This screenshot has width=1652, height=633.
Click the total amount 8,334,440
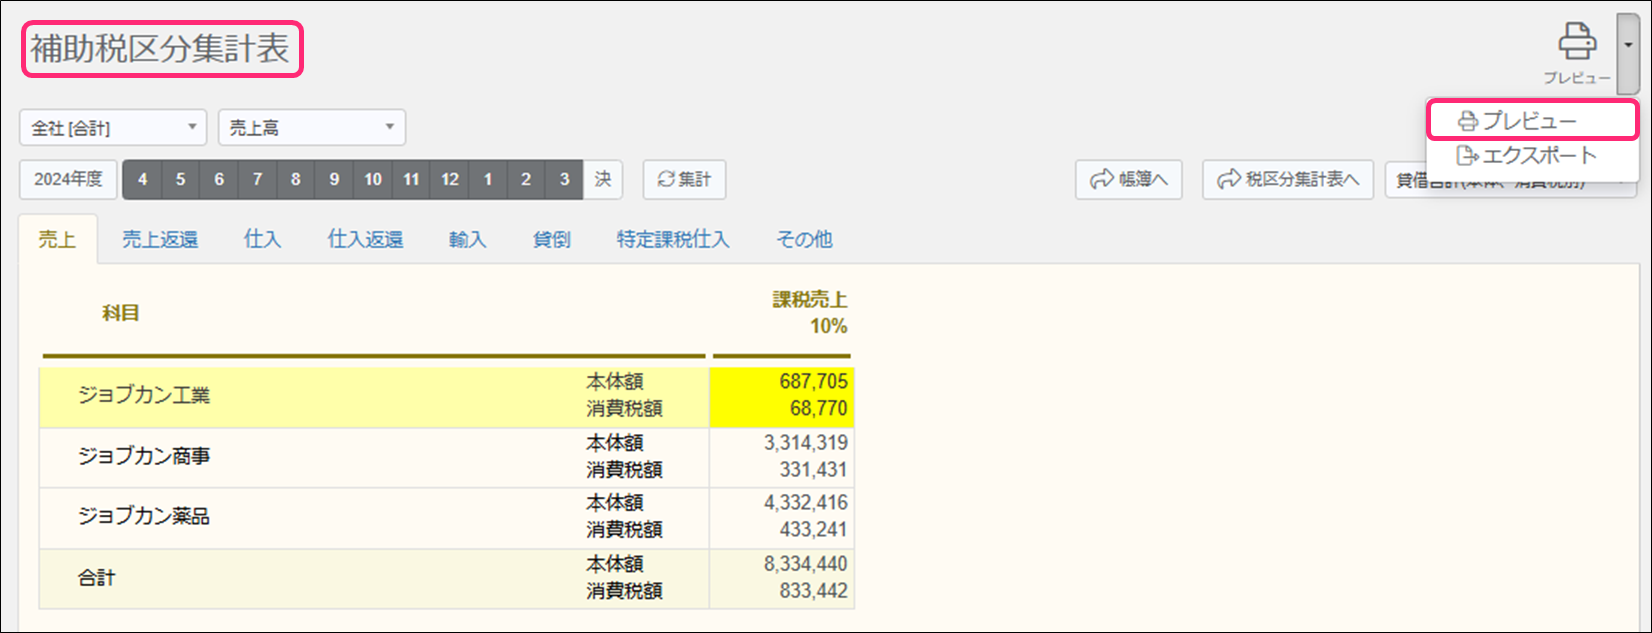(806, 563)
